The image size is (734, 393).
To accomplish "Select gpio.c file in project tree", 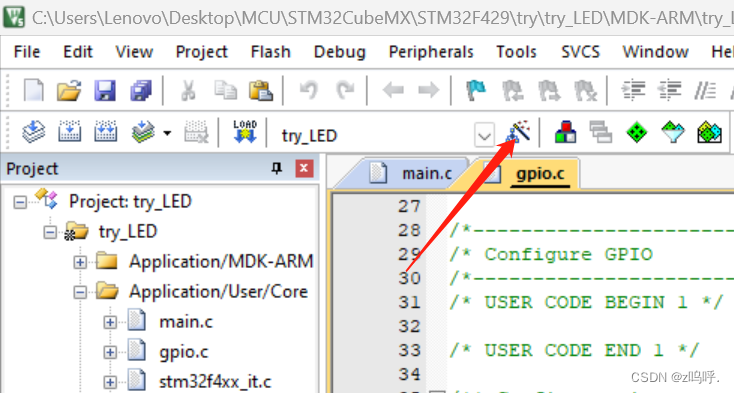I will (x=184, y=352).
